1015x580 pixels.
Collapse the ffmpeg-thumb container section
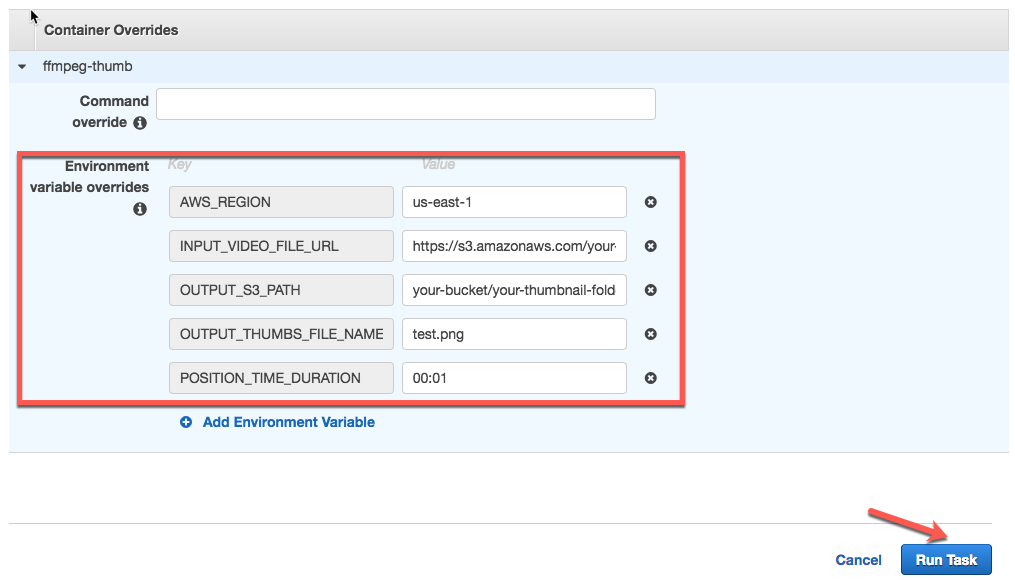(23, 67)
